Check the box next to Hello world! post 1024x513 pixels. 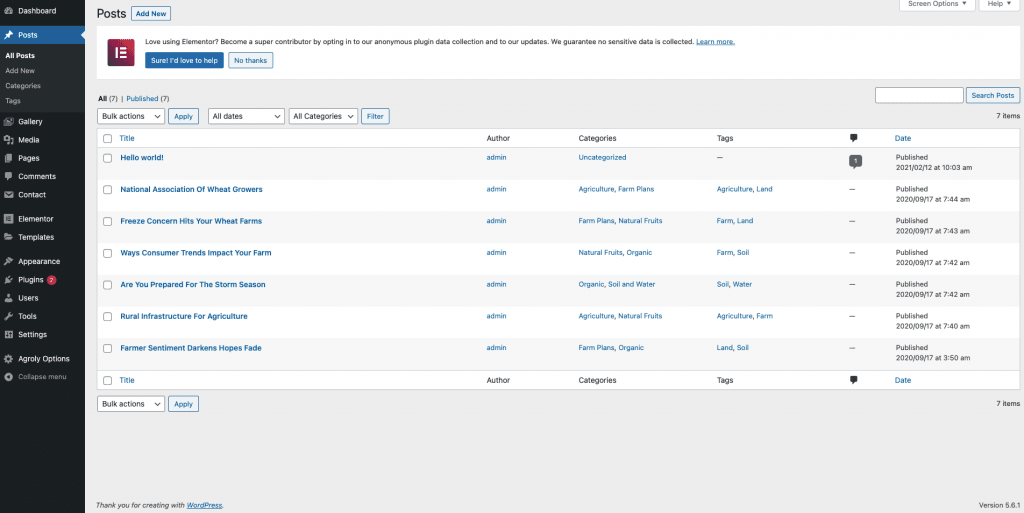coord(107,158)
